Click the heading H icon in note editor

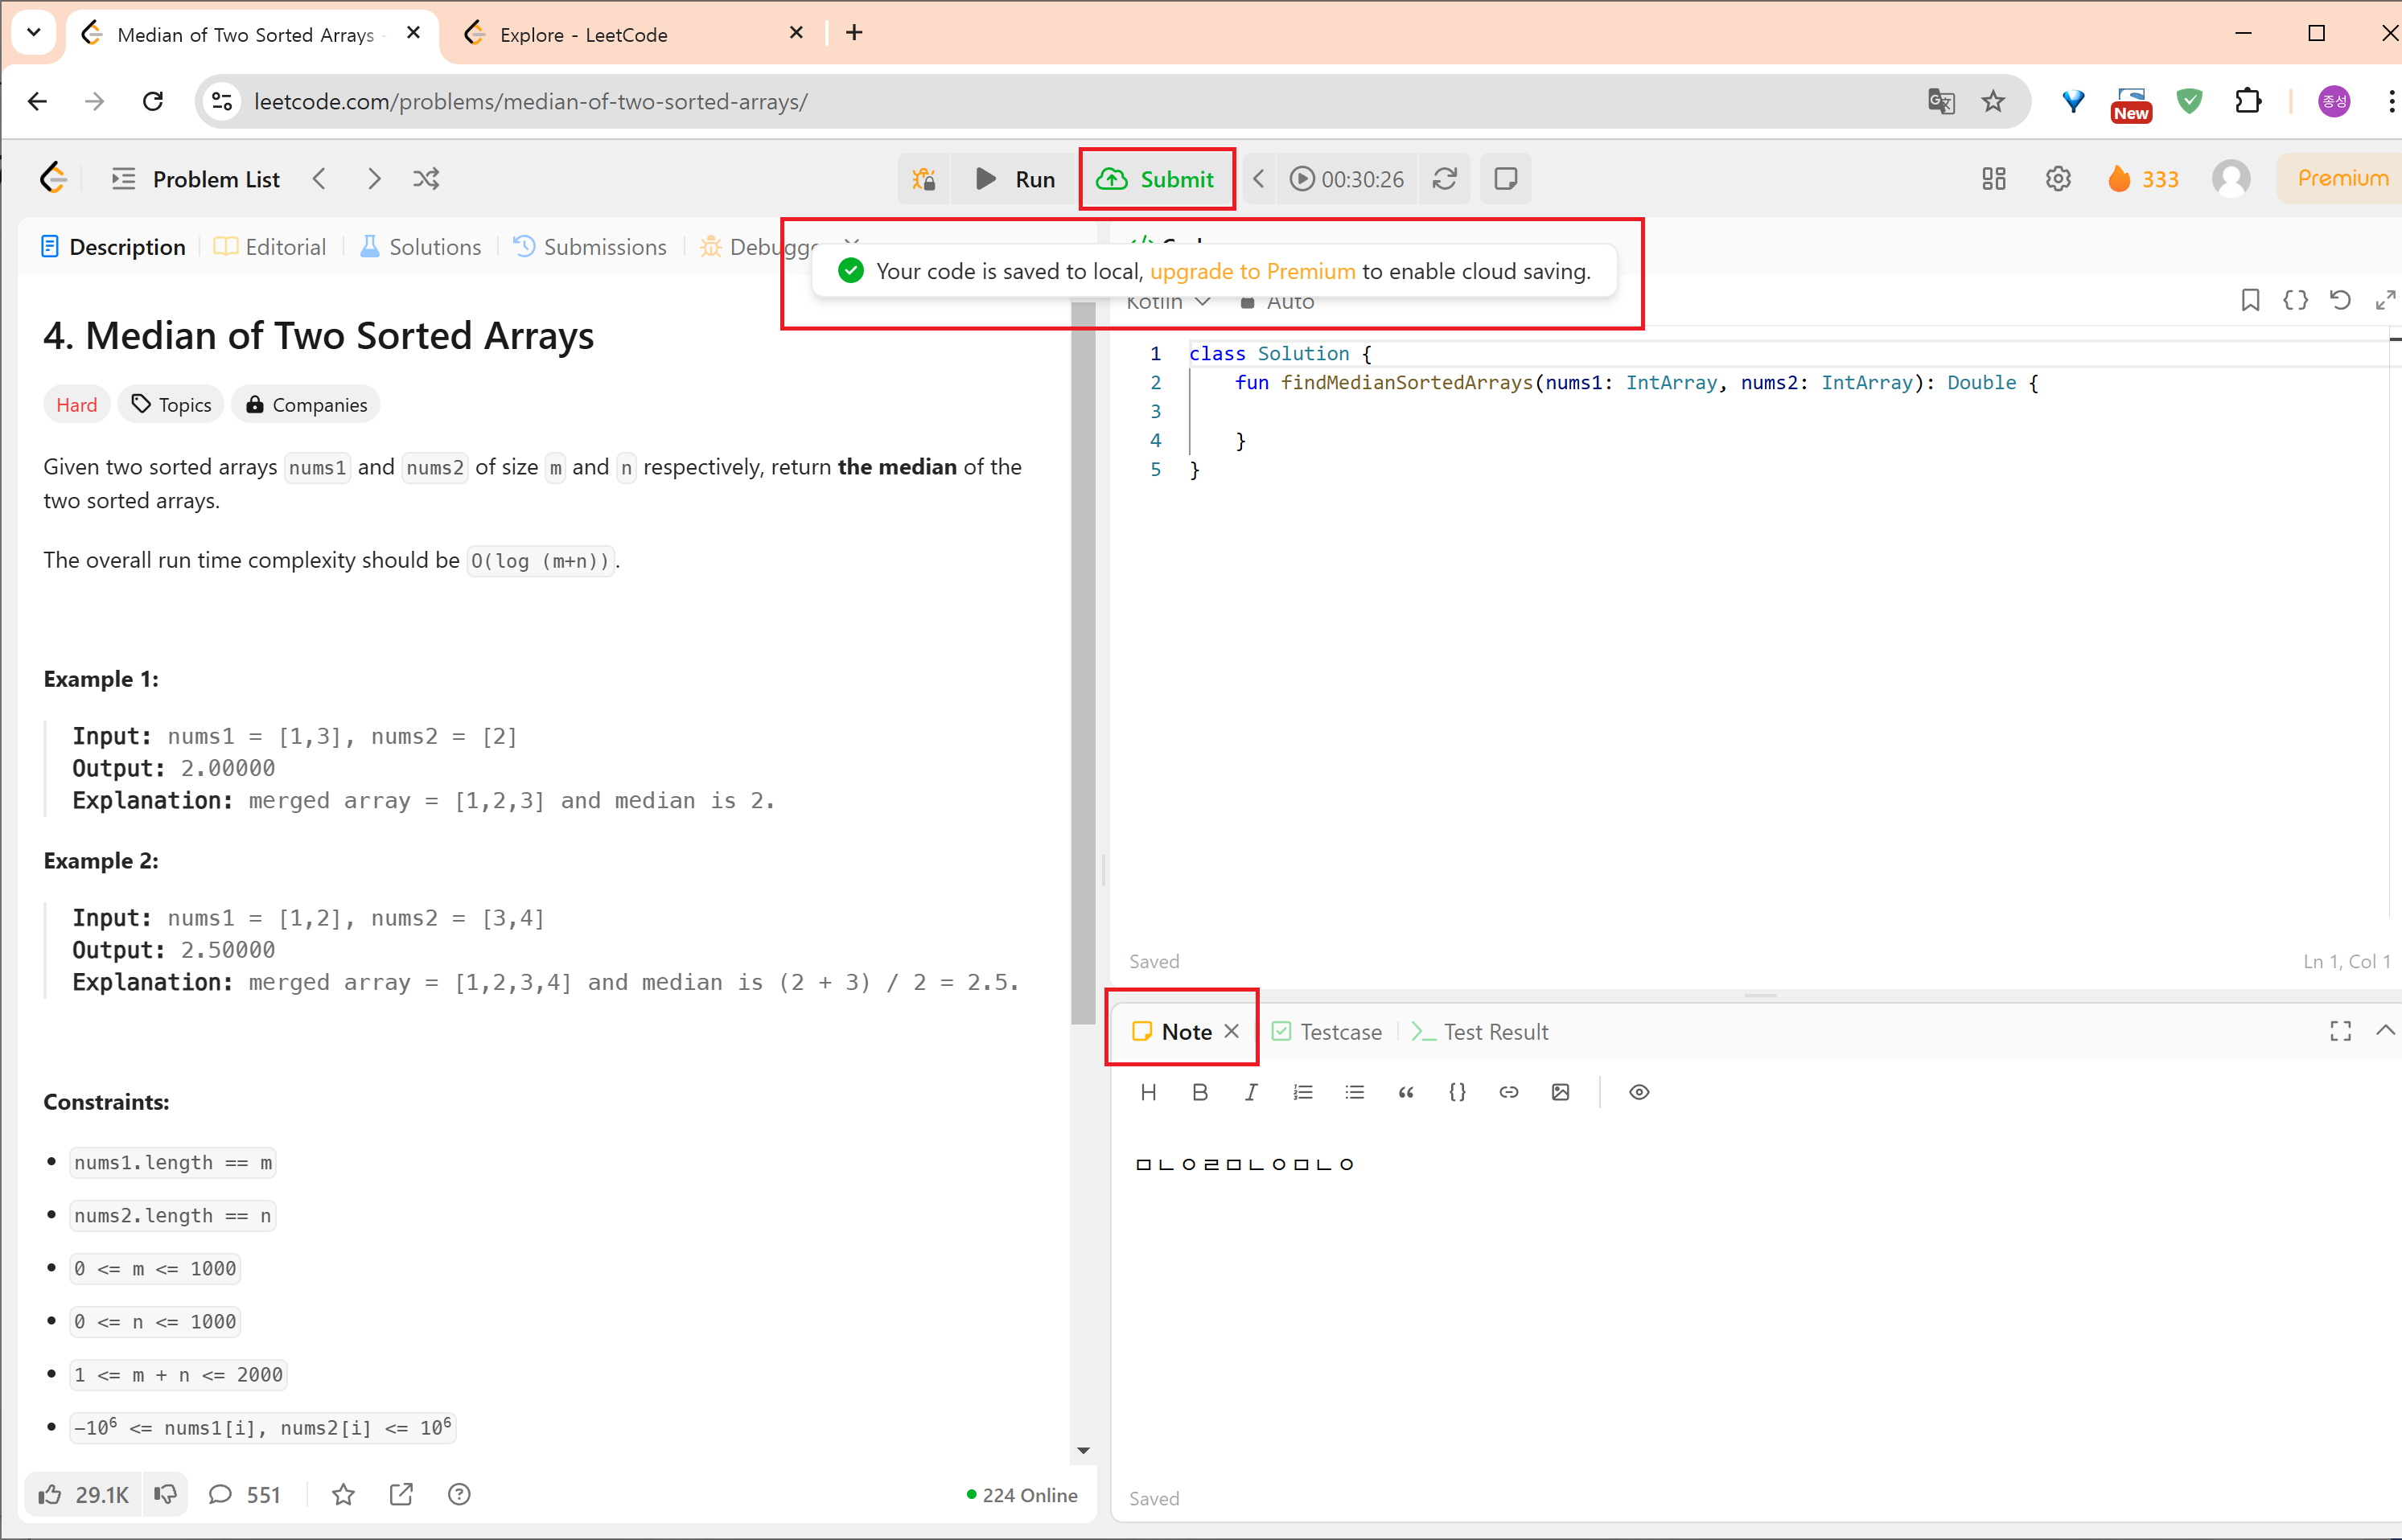pos(1148,1092)
